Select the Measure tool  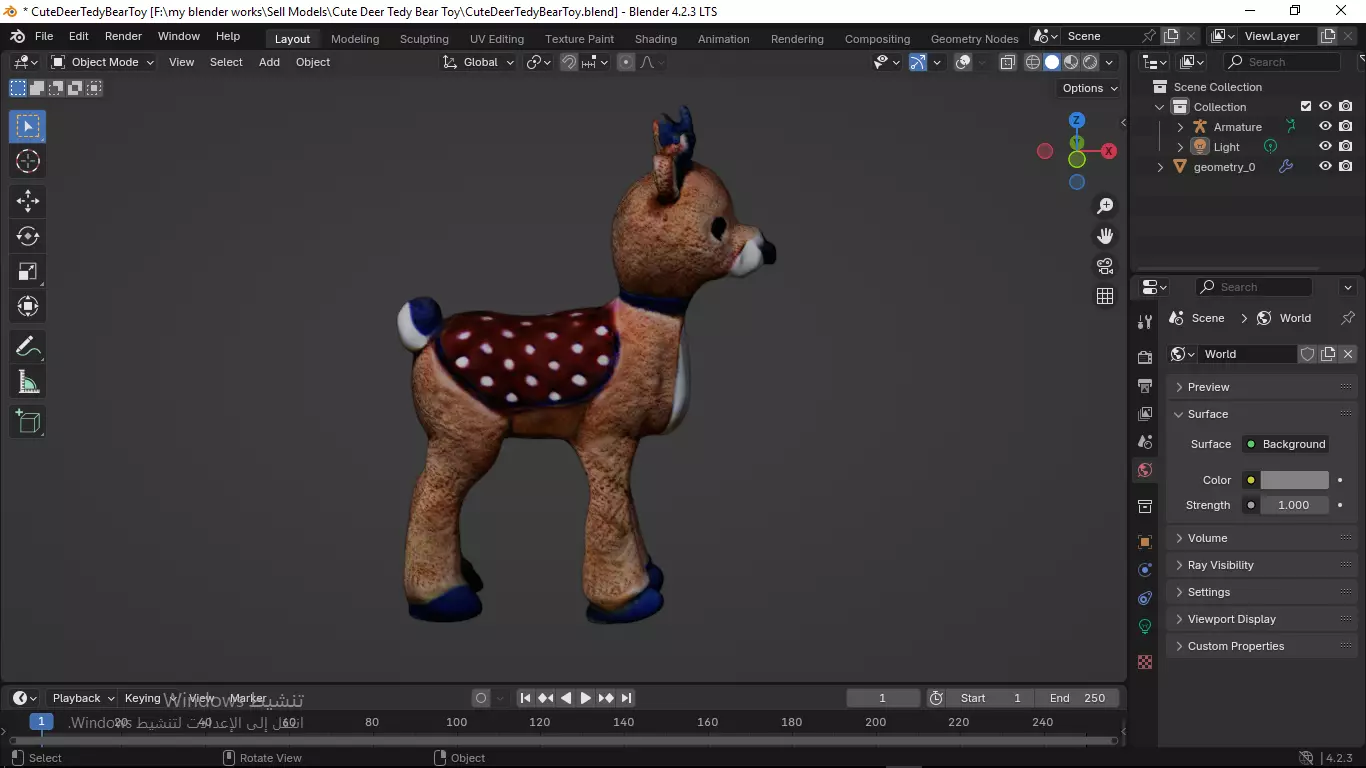(x=28, y=381)
